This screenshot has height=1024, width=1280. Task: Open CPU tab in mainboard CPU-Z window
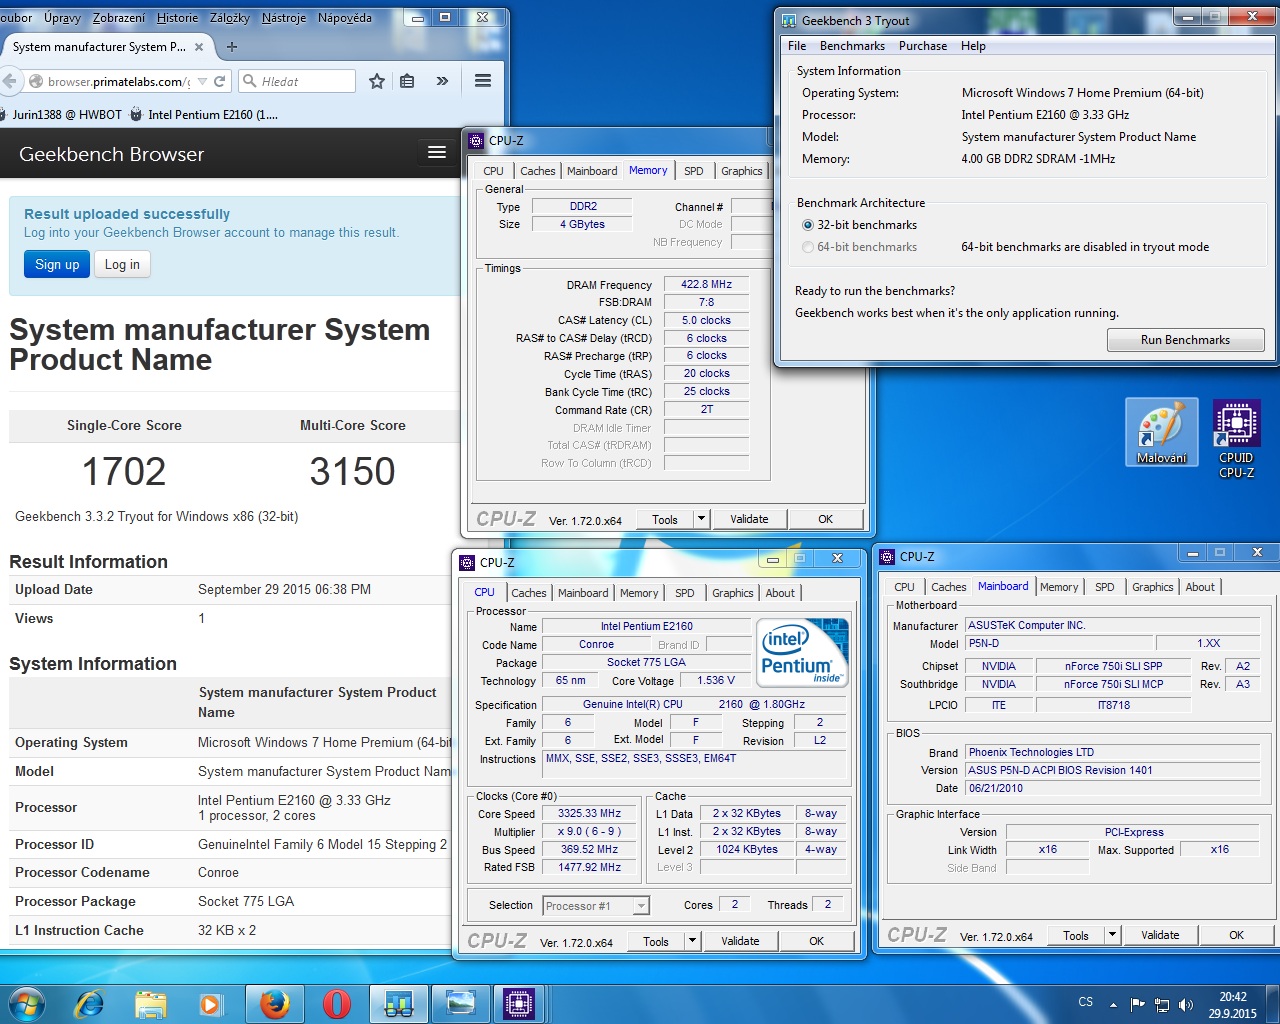pos(904,587)
